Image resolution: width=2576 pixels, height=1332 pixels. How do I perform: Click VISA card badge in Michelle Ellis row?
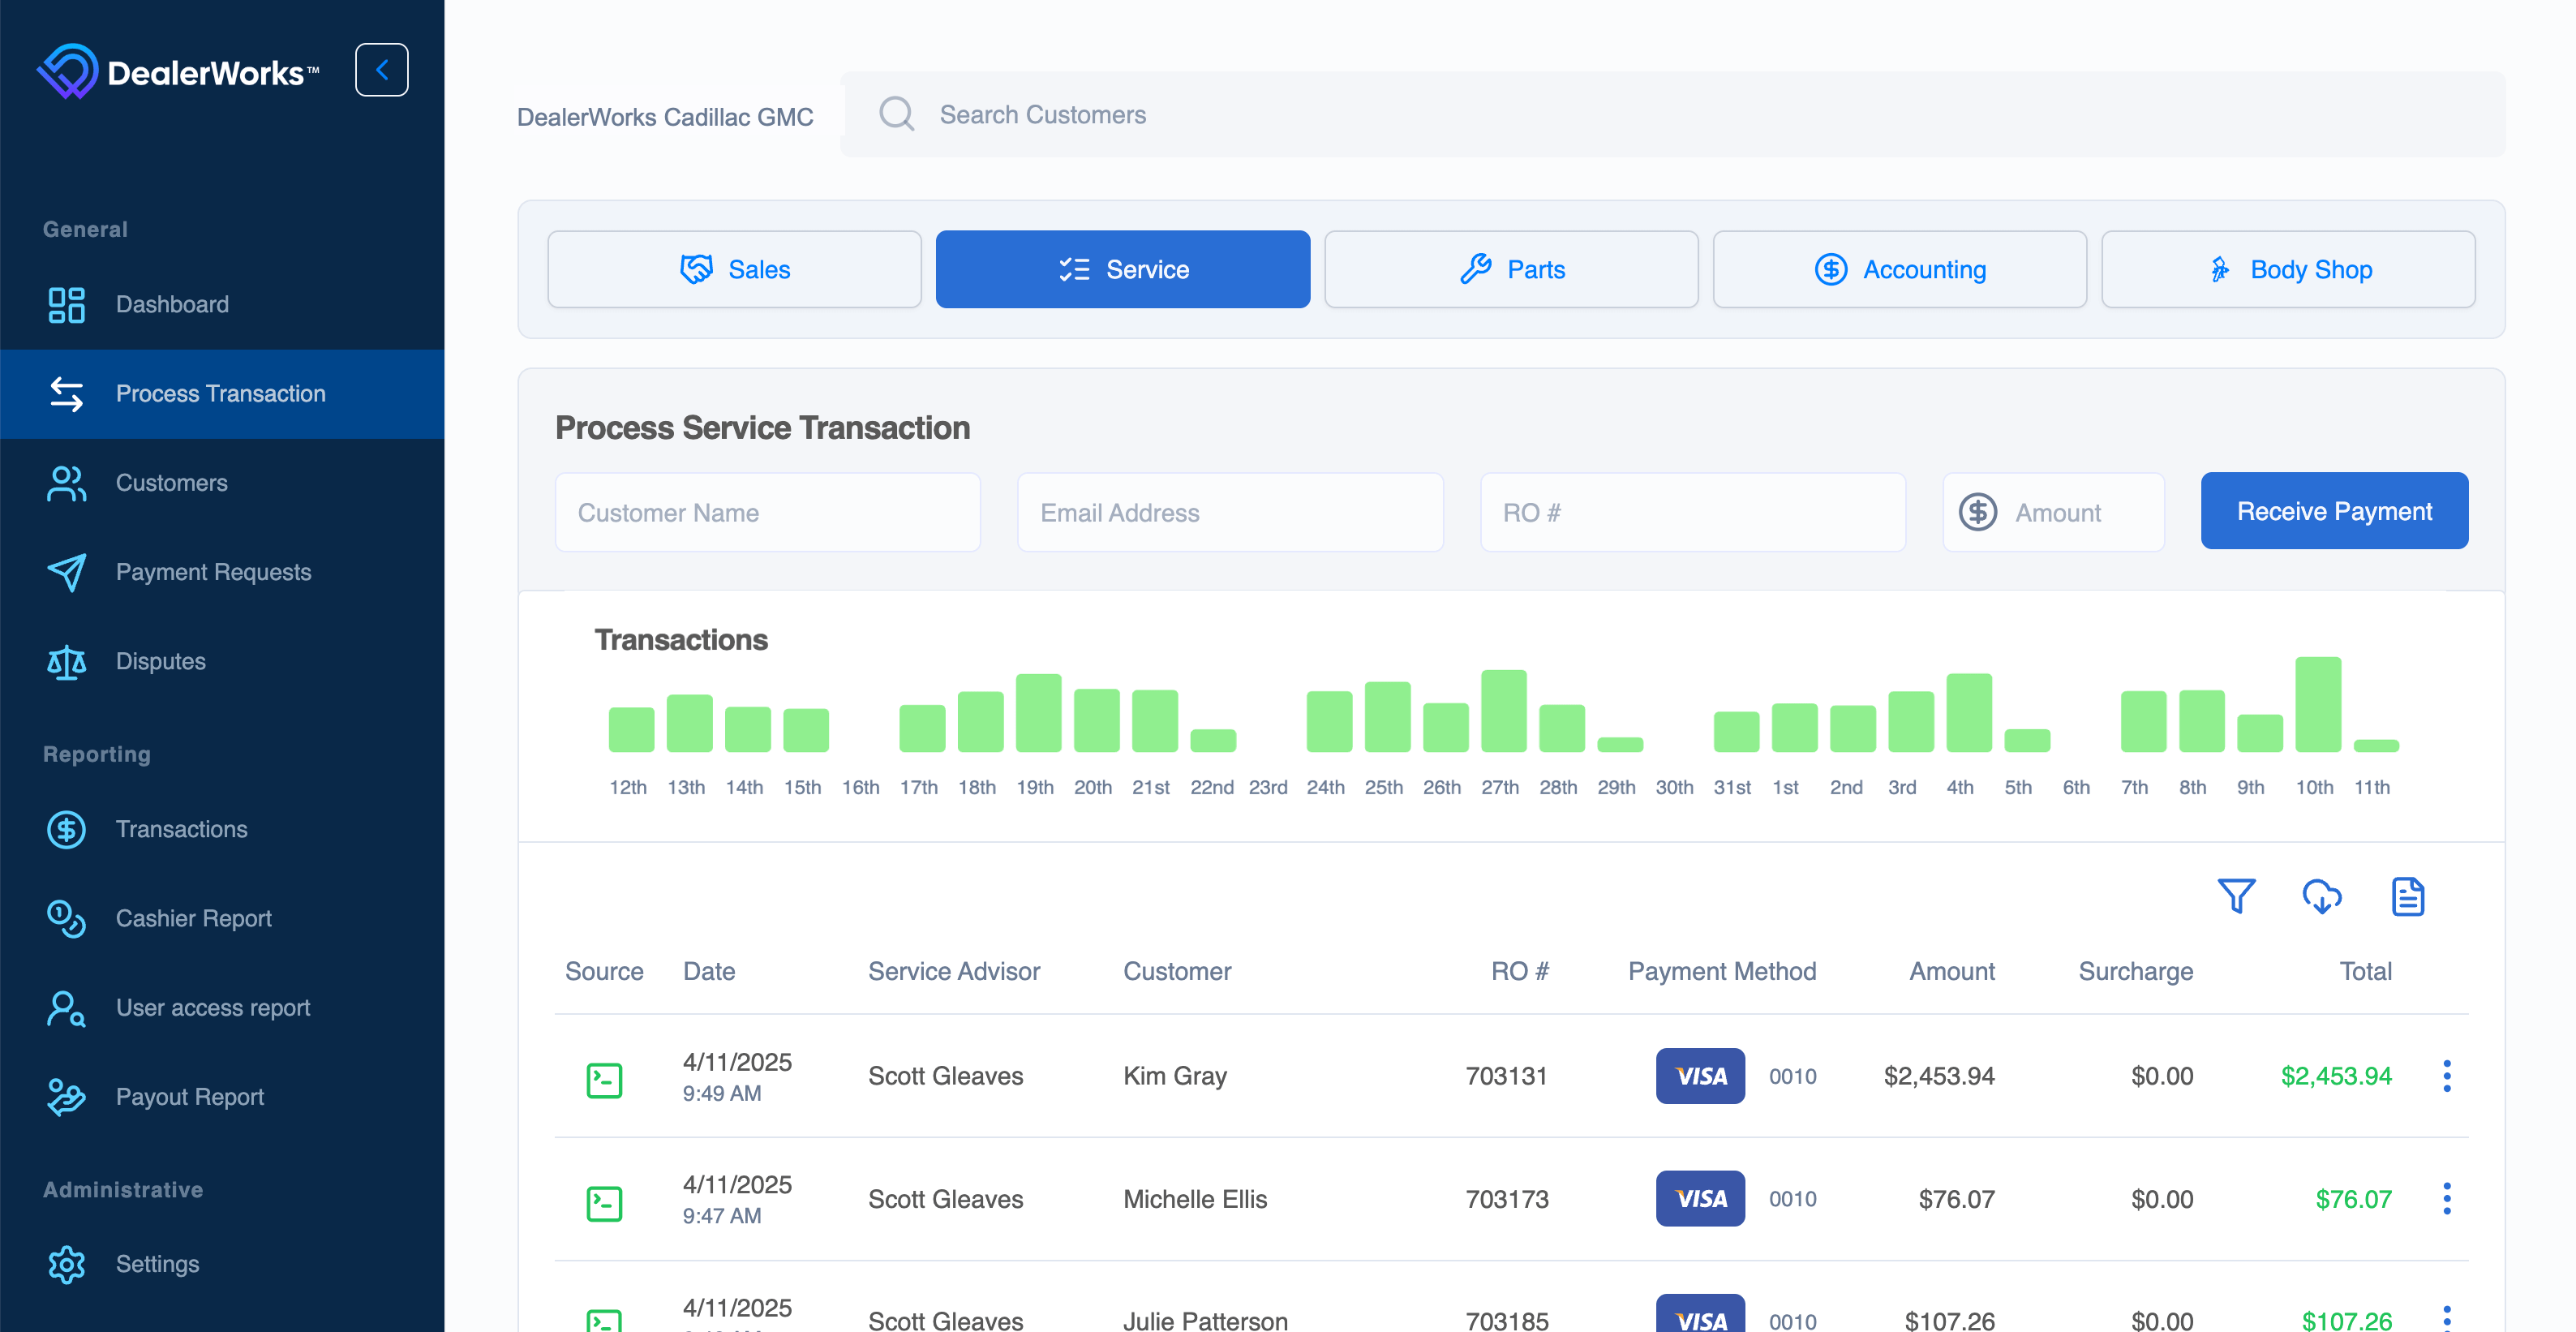pyautogui.click(x=1699, y=1198)
